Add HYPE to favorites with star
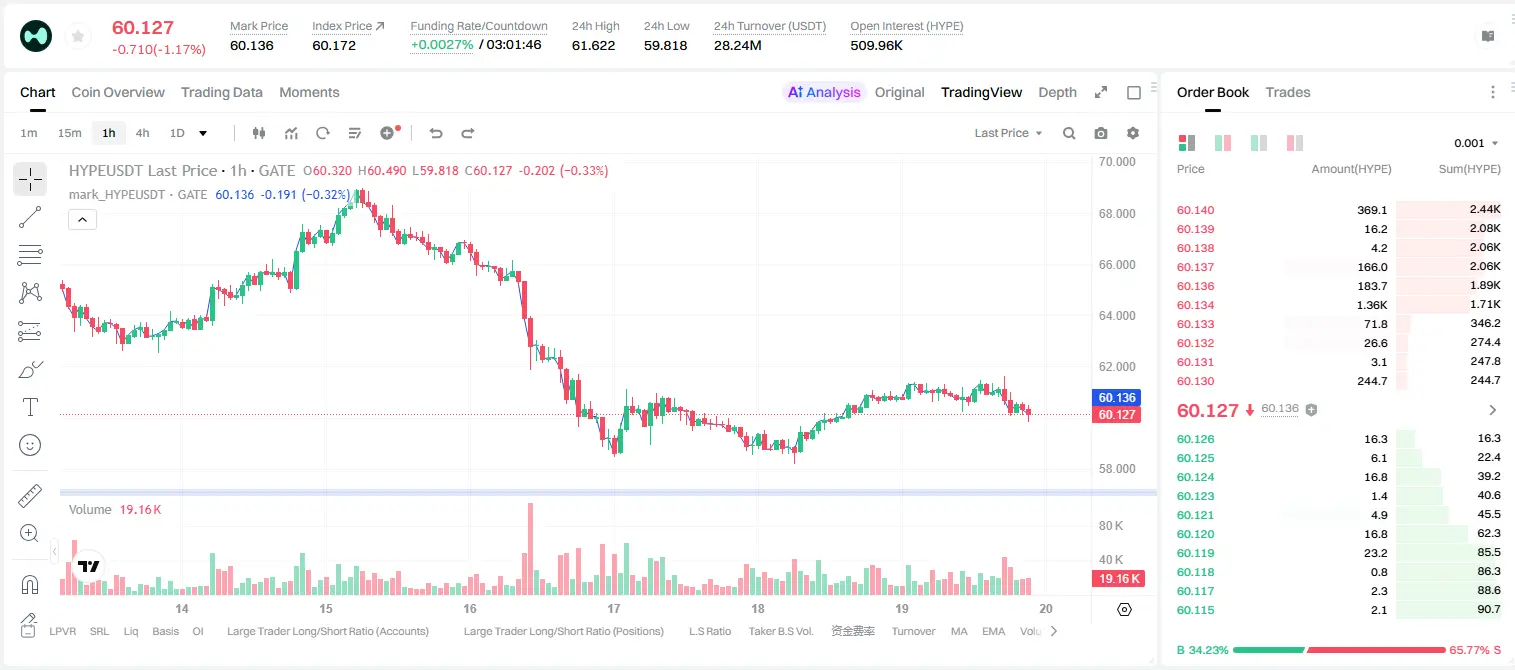Image resolution: width=1515 pixels, height=670 pixels. 77,37
